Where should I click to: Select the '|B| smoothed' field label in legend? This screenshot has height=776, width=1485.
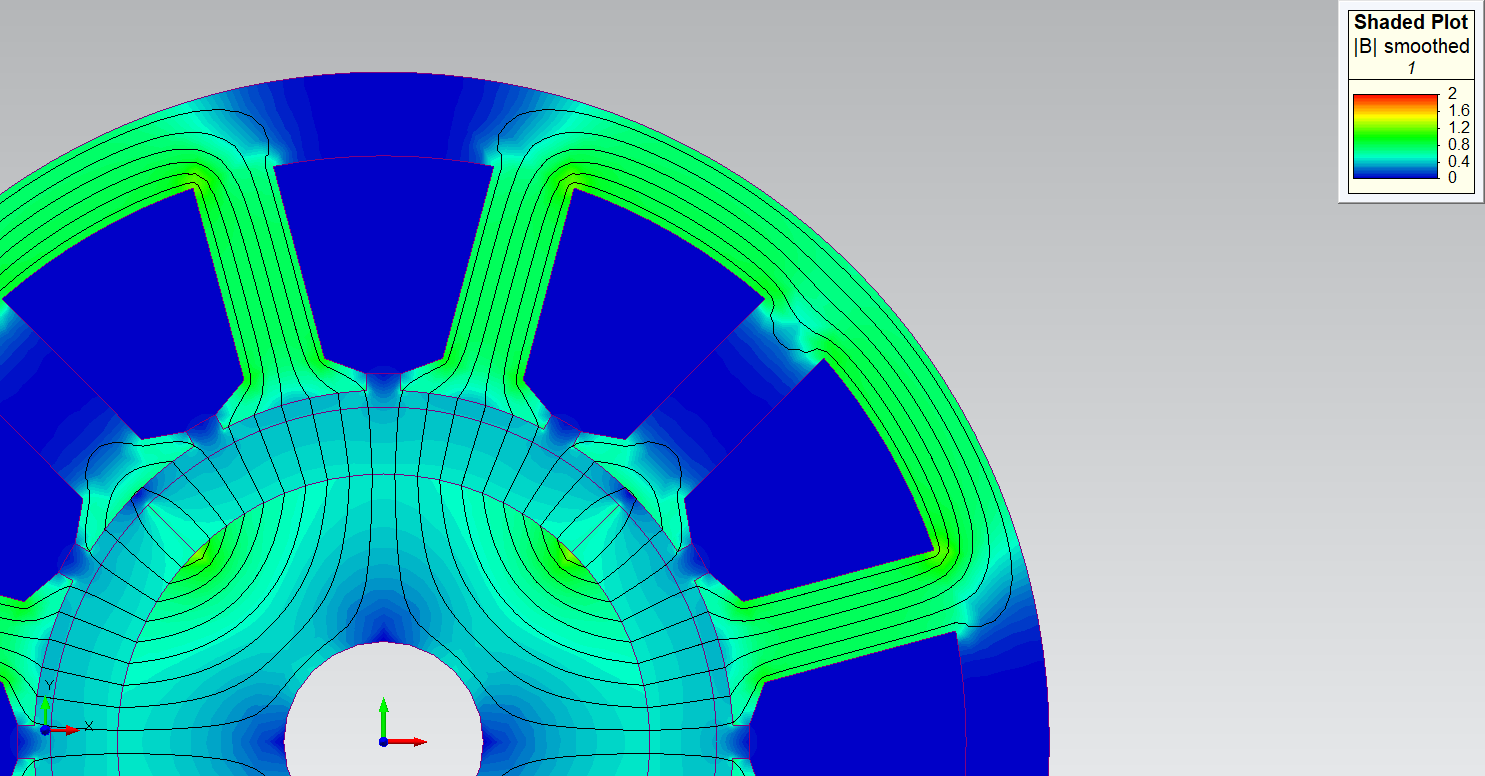click(1410, 46)
